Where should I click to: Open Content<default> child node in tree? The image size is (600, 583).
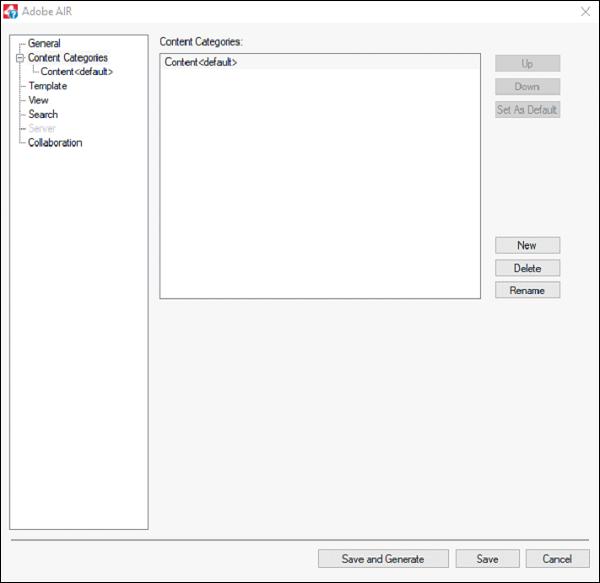pos(76,72)
